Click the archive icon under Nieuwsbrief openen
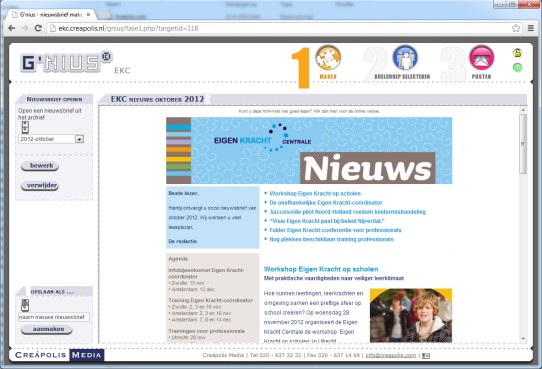Screen dimensions: 542x369 coord(25,127)
